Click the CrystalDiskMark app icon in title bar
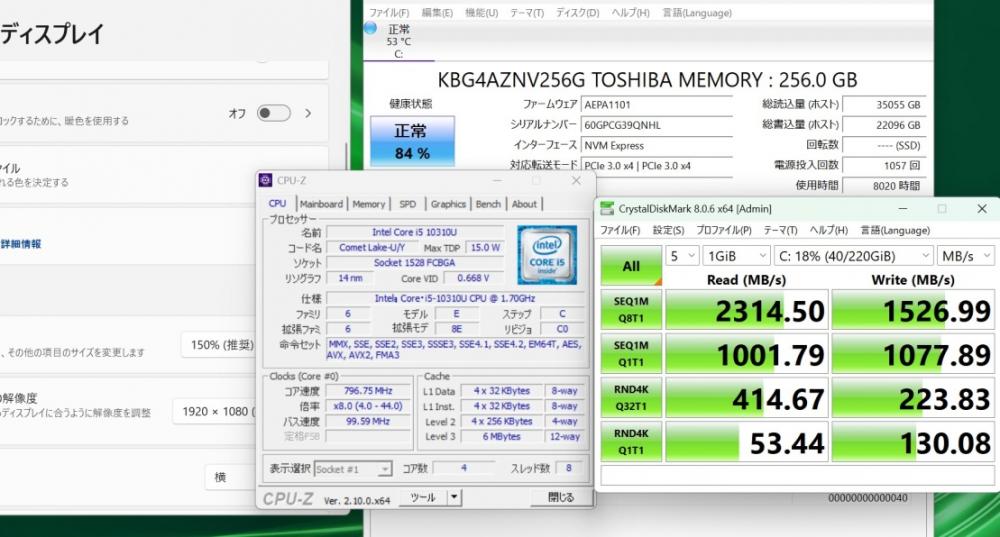This screenshot has height=537, width=1000. coord(607,209)
